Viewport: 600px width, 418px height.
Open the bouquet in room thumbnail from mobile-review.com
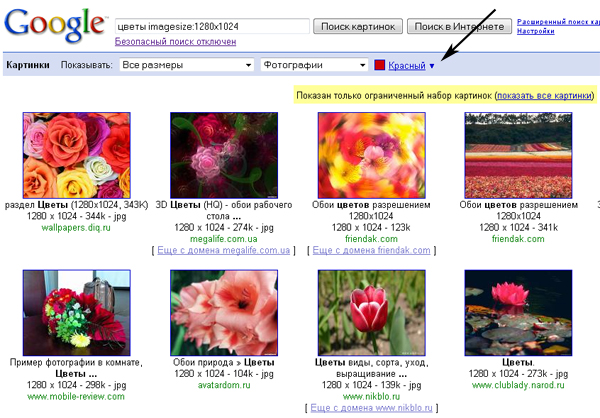[x=77, y=313]
